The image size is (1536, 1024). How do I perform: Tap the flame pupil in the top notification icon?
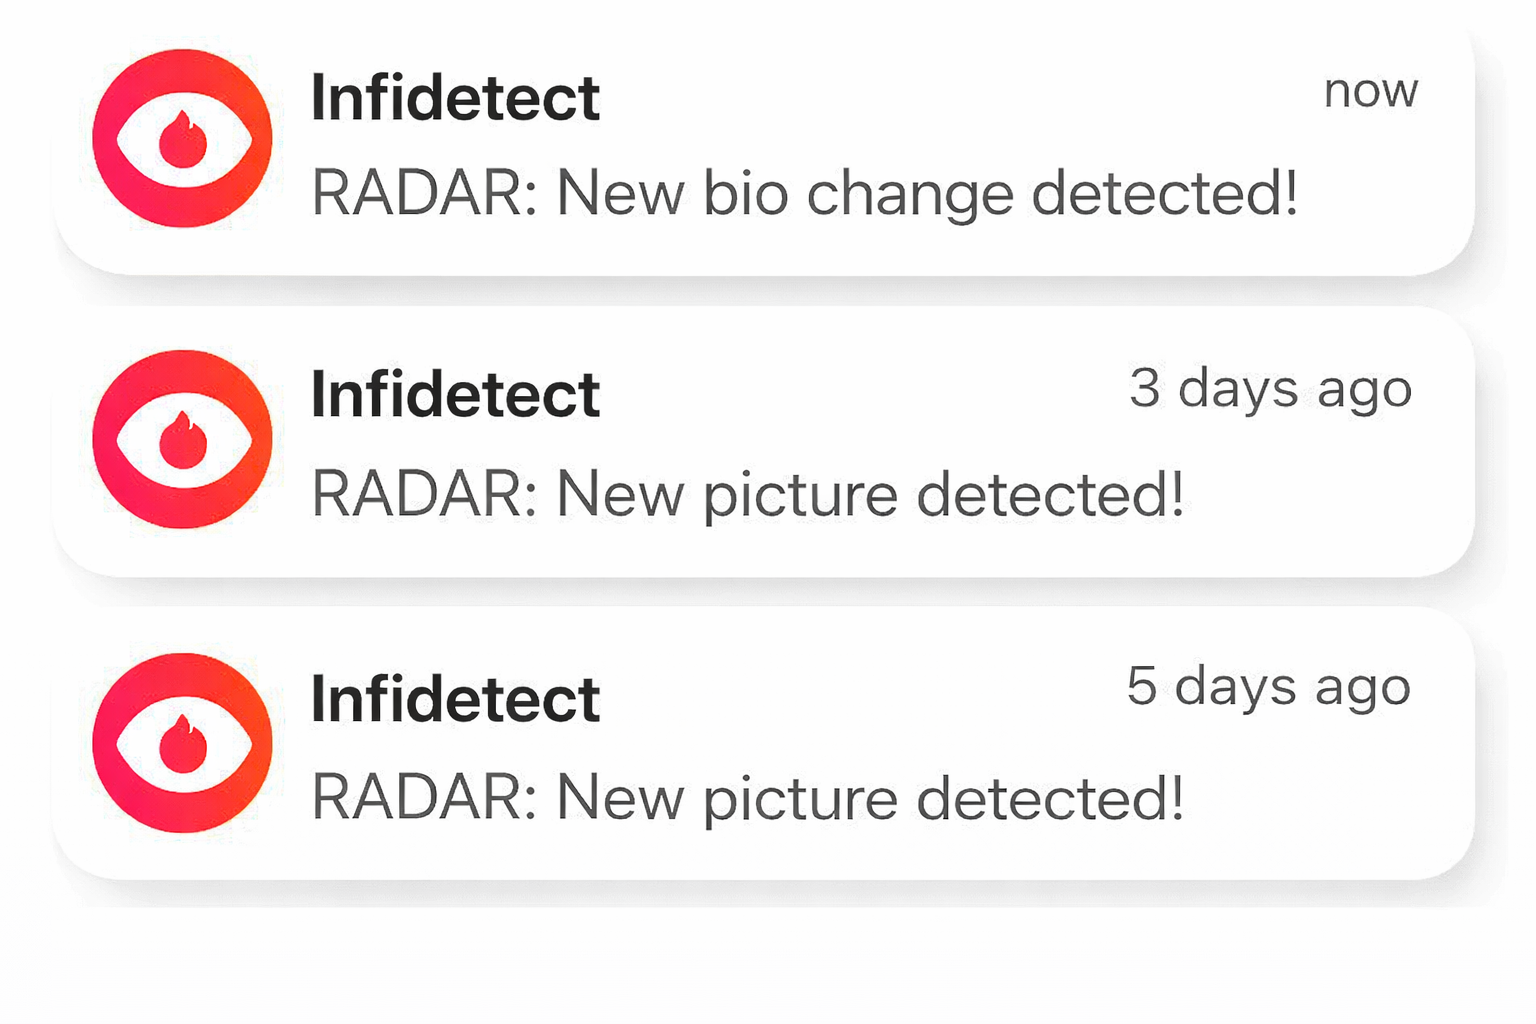(x=183, y=142)
